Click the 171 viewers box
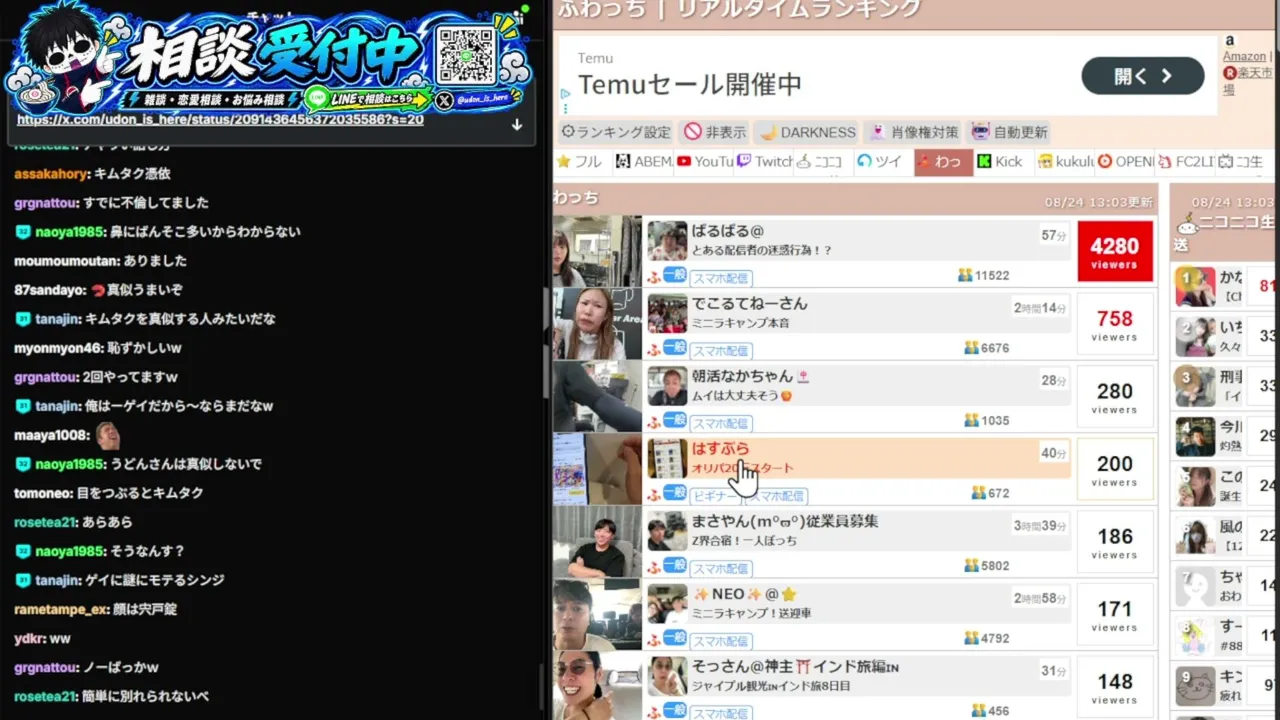1280x720 pixels. click(1115, 615)
